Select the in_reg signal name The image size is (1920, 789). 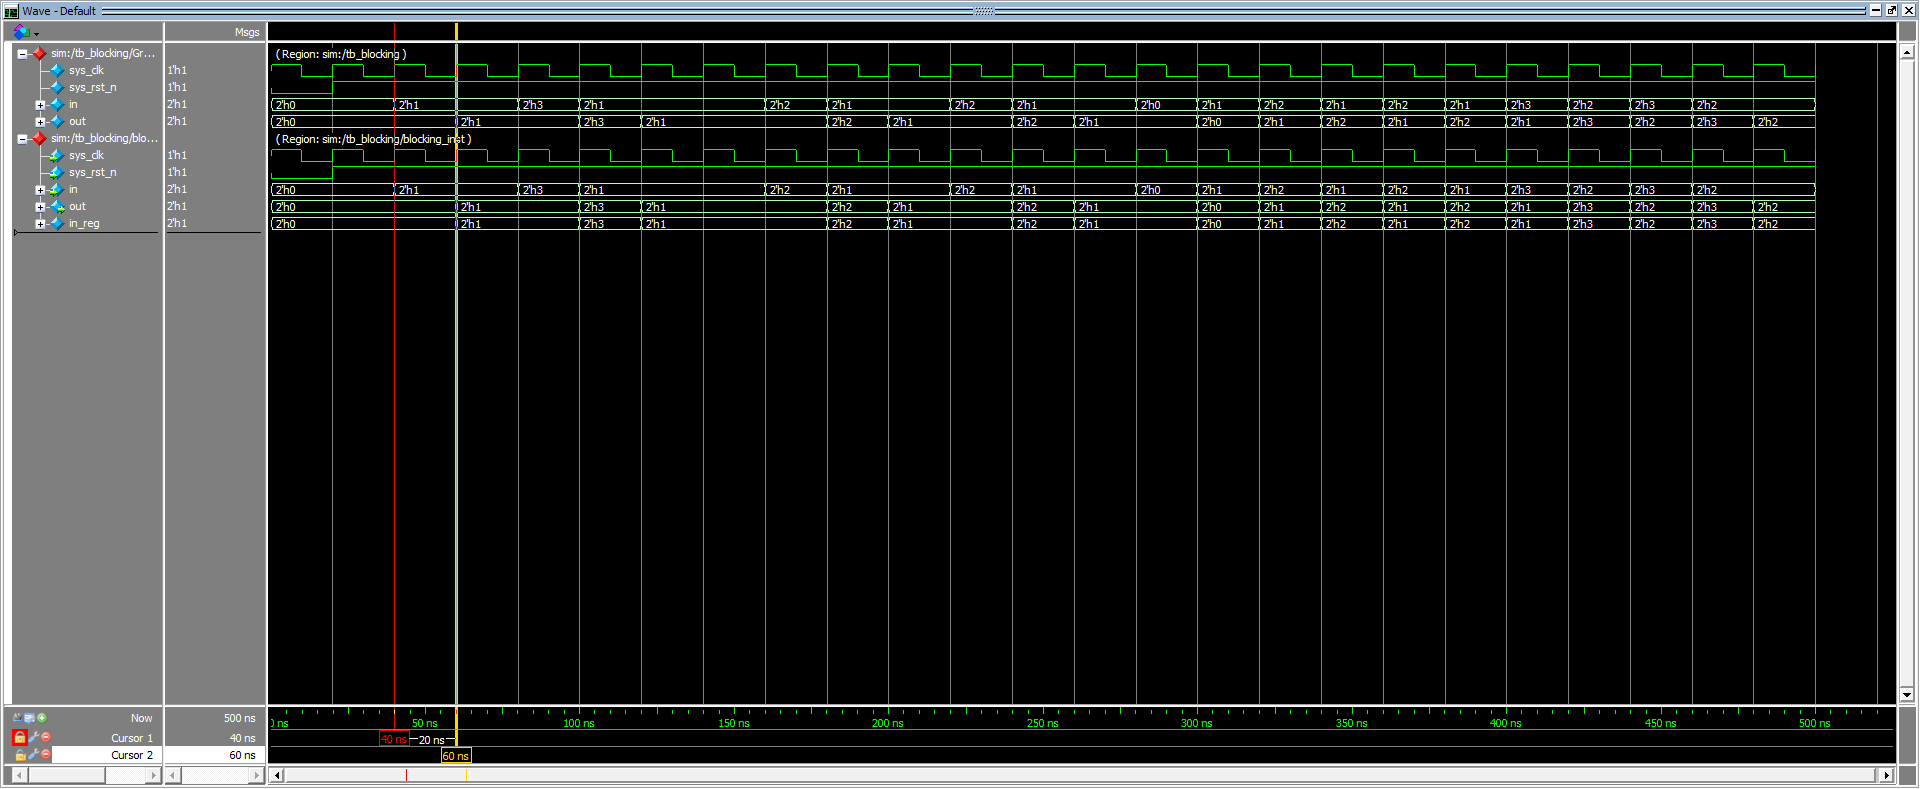tap(84, 224)
